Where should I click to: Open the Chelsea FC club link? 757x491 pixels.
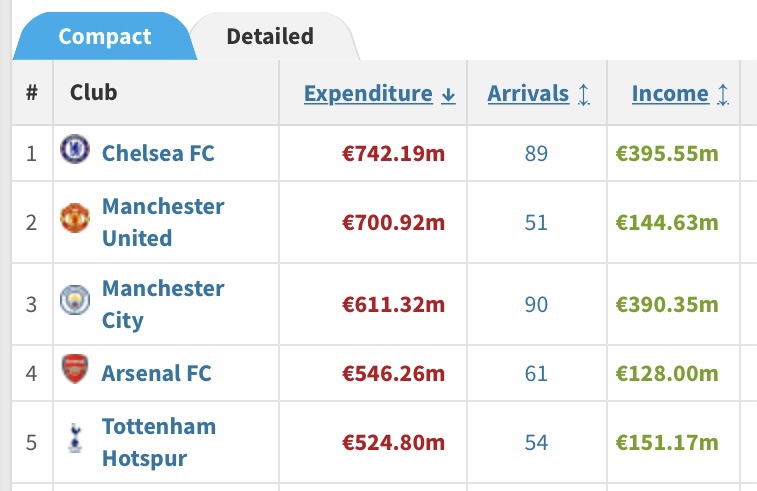pyautogui.click(x=158, y=153)
